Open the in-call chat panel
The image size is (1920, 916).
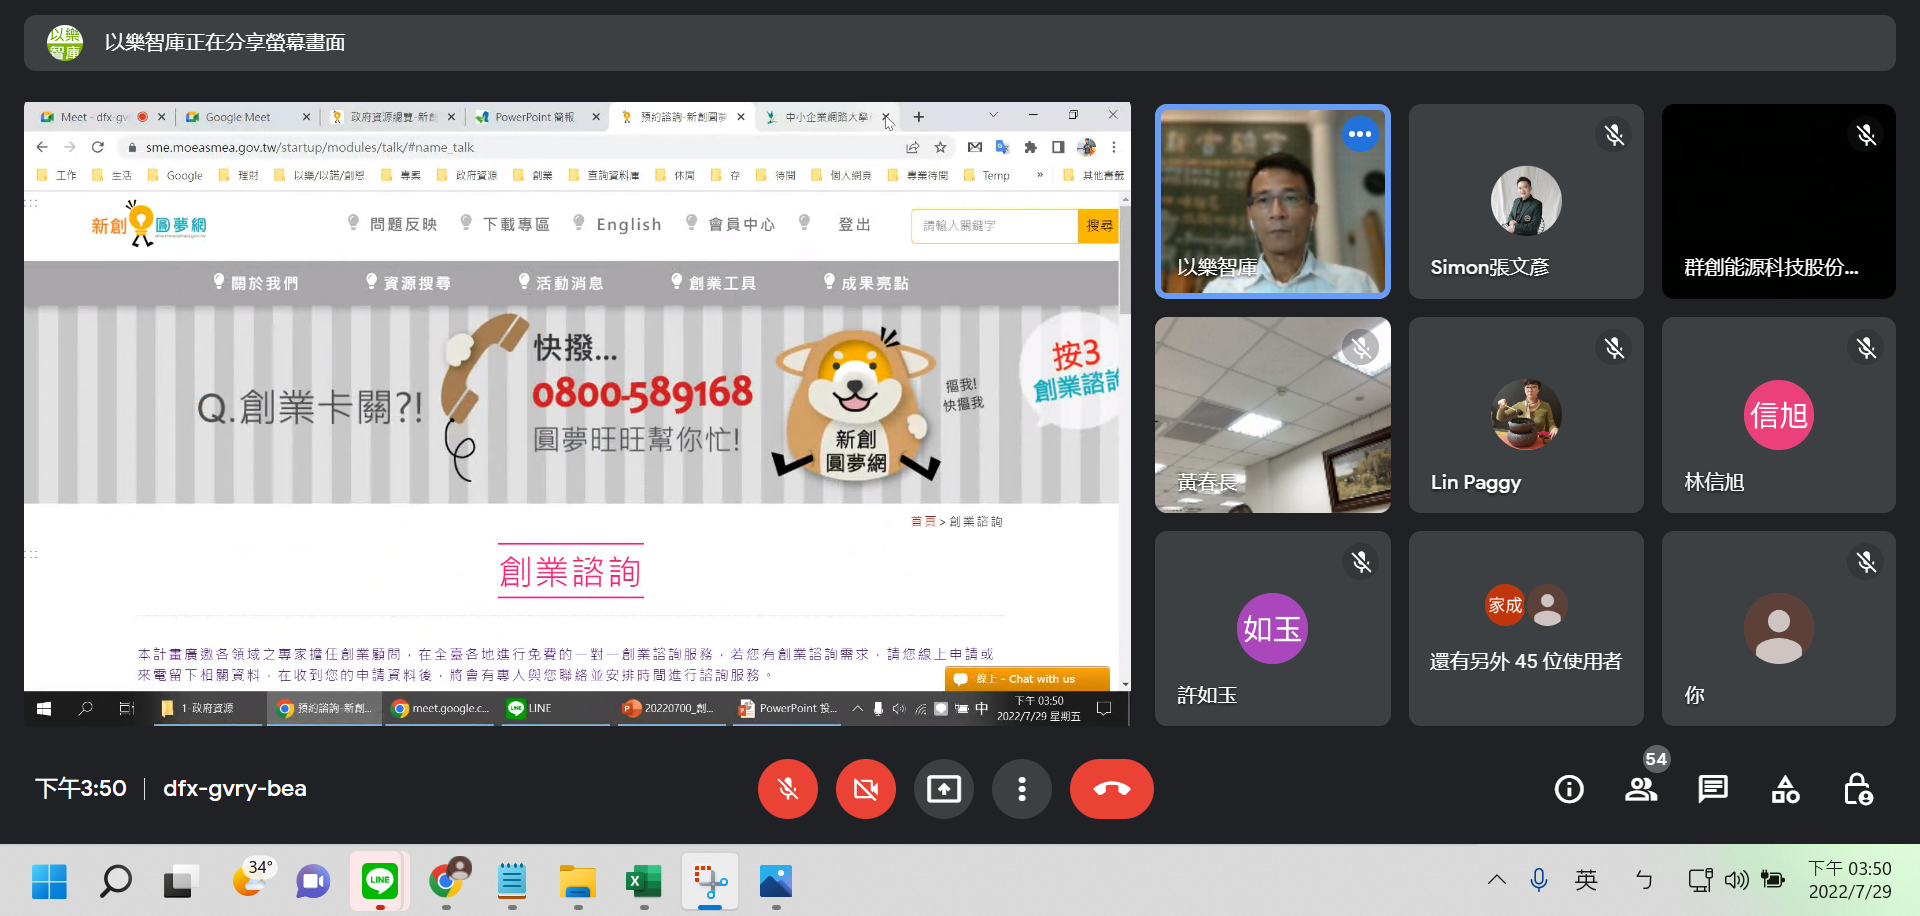1712,789
